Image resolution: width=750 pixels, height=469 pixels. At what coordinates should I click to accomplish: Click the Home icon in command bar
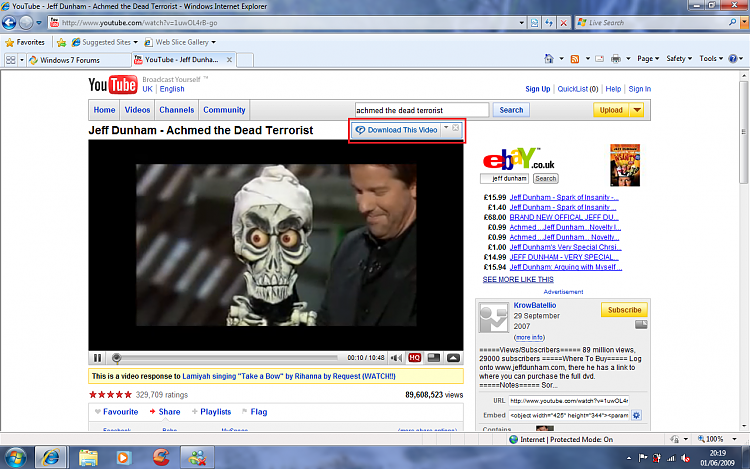coord(549,58)
